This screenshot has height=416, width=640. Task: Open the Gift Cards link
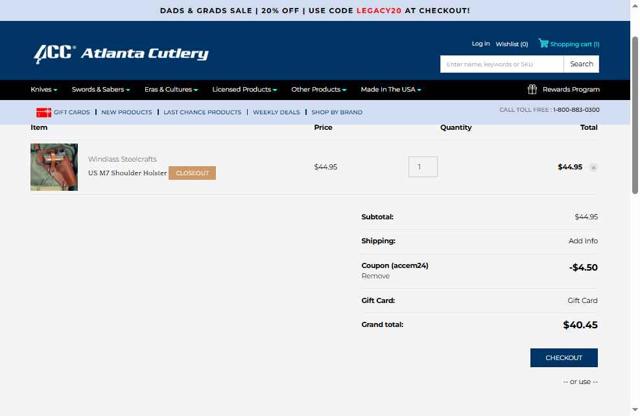pos(71,112)
